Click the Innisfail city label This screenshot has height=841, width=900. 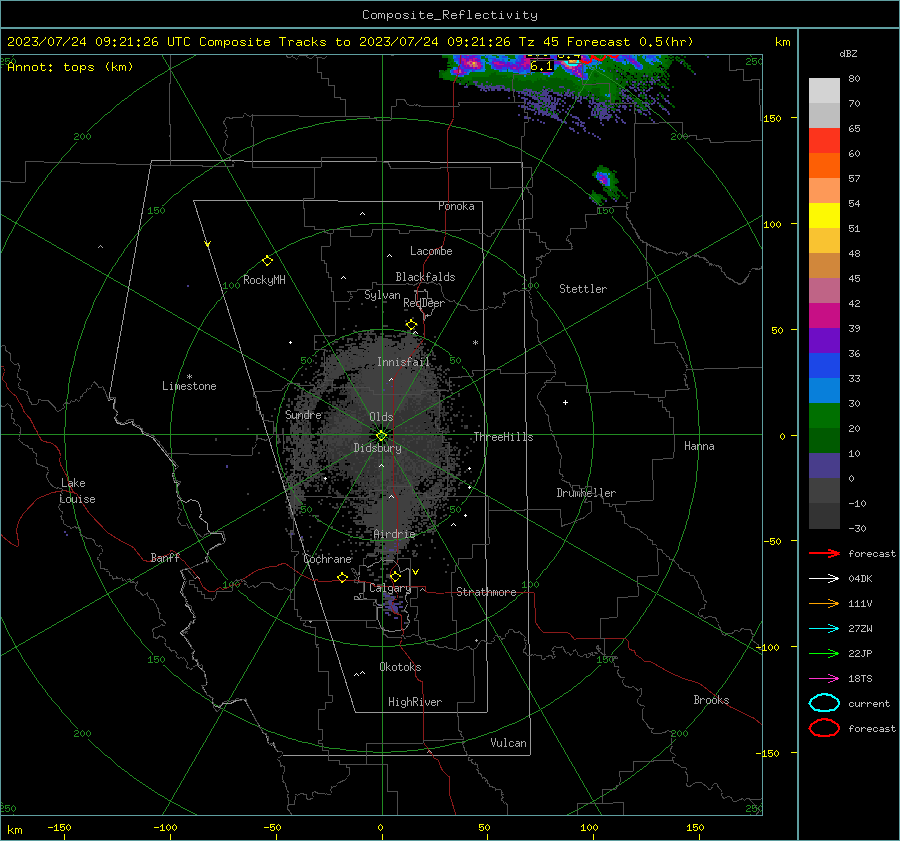403,362
